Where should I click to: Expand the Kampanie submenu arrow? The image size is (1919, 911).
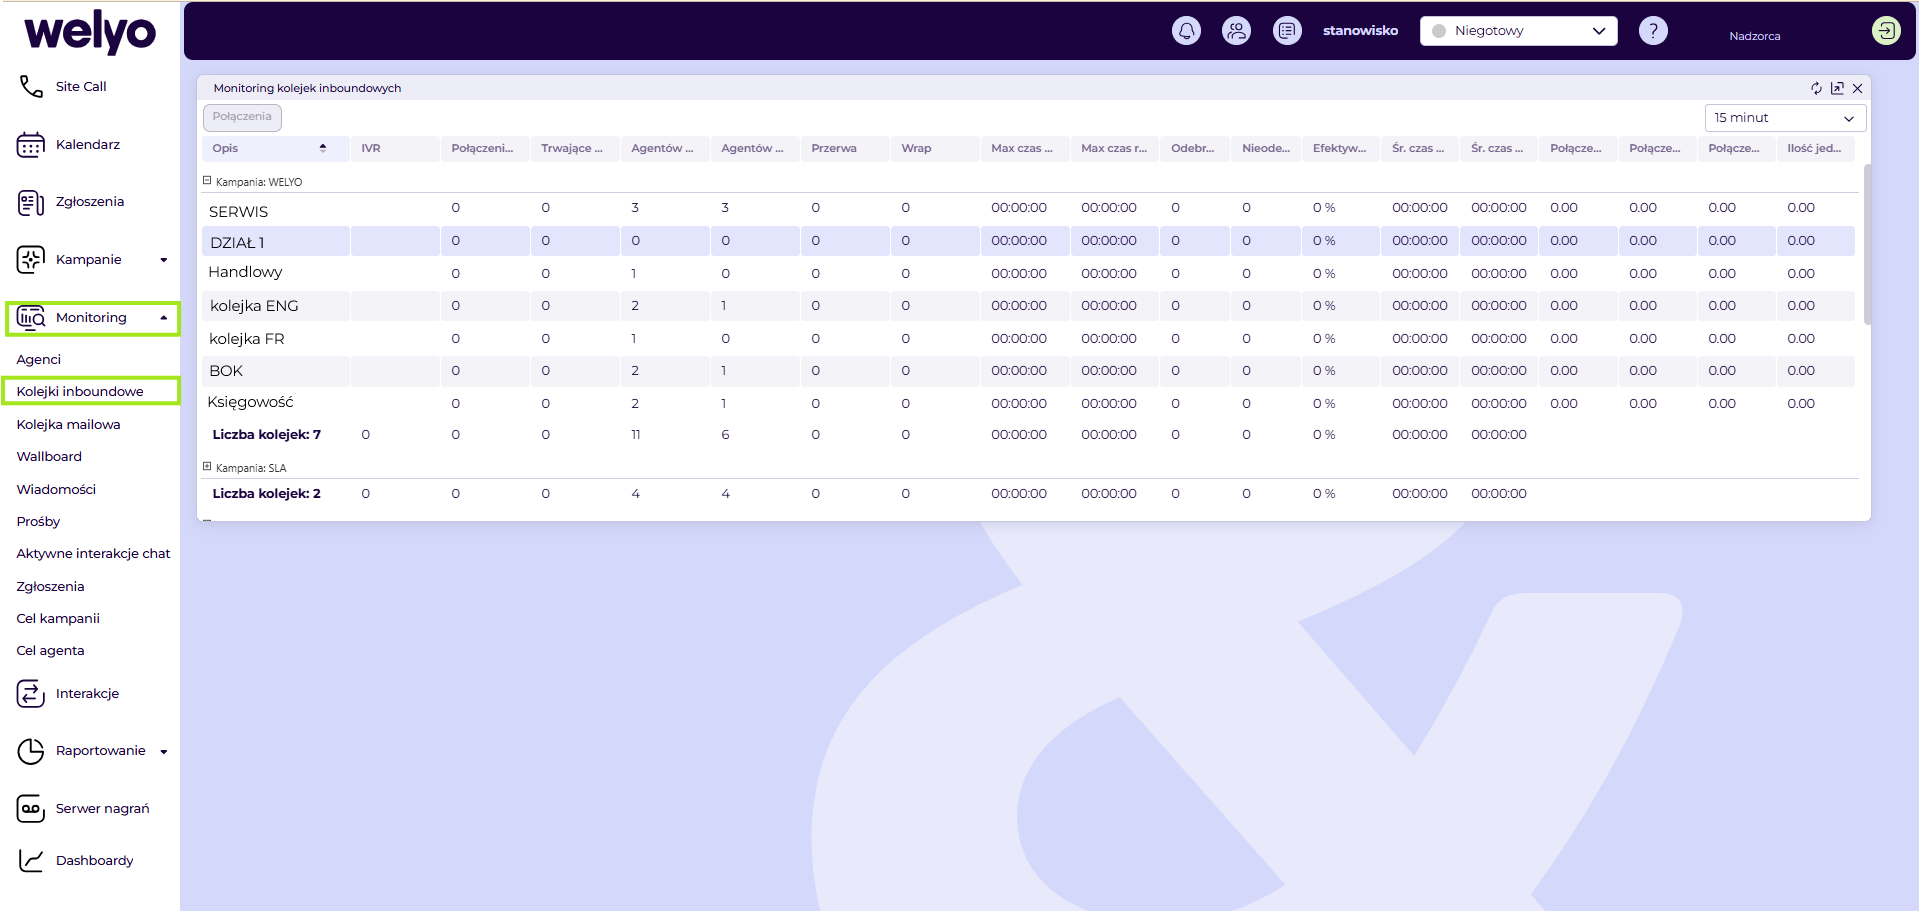[x=164, y=260]
